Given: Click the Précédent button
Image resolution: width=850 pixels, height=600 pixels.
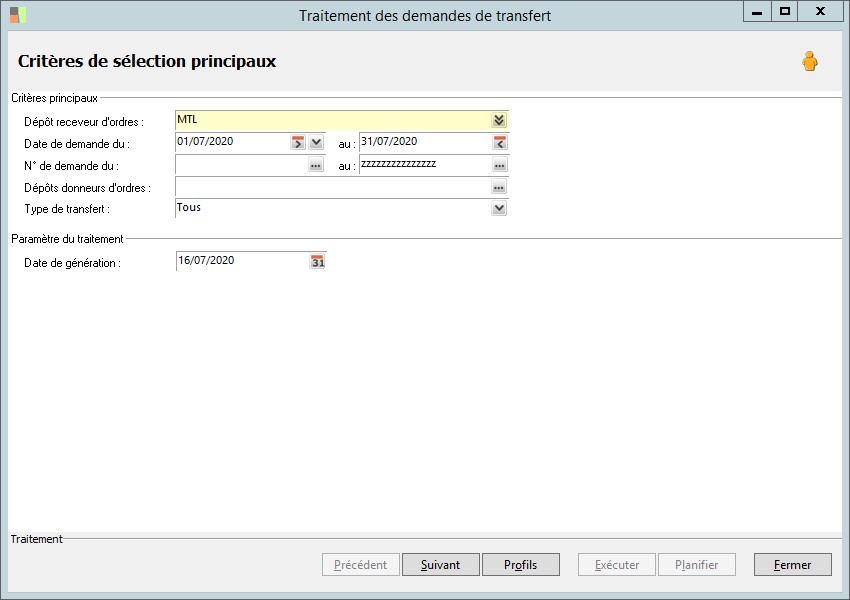Looking at the screenshot, I should pyautogui.click(x=360, y=565).
